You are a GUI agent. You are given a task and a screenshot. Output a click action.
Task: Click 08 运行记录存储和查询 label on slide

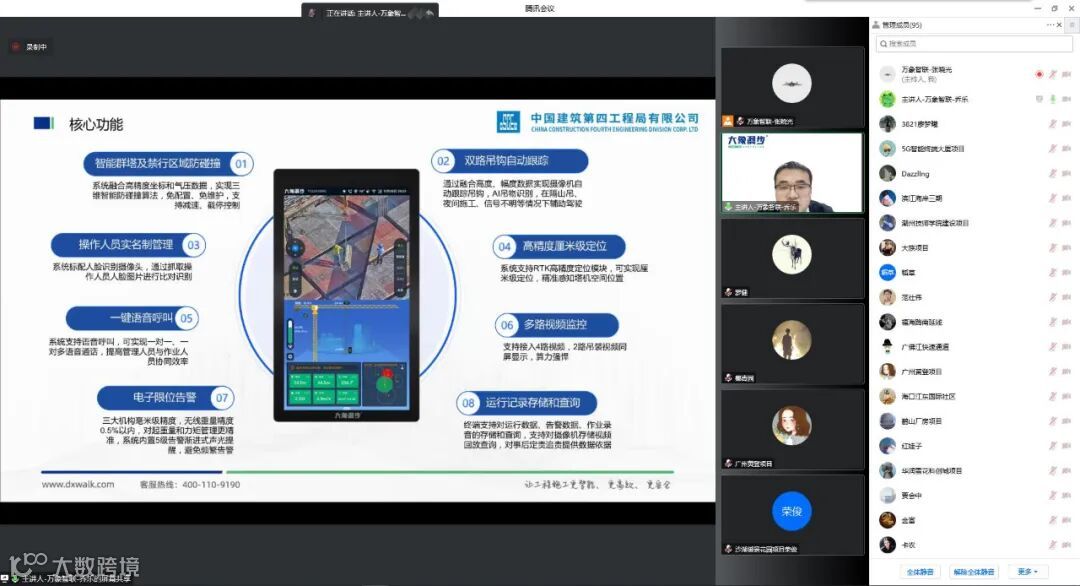pyautogui.click(x=526, y=403)
